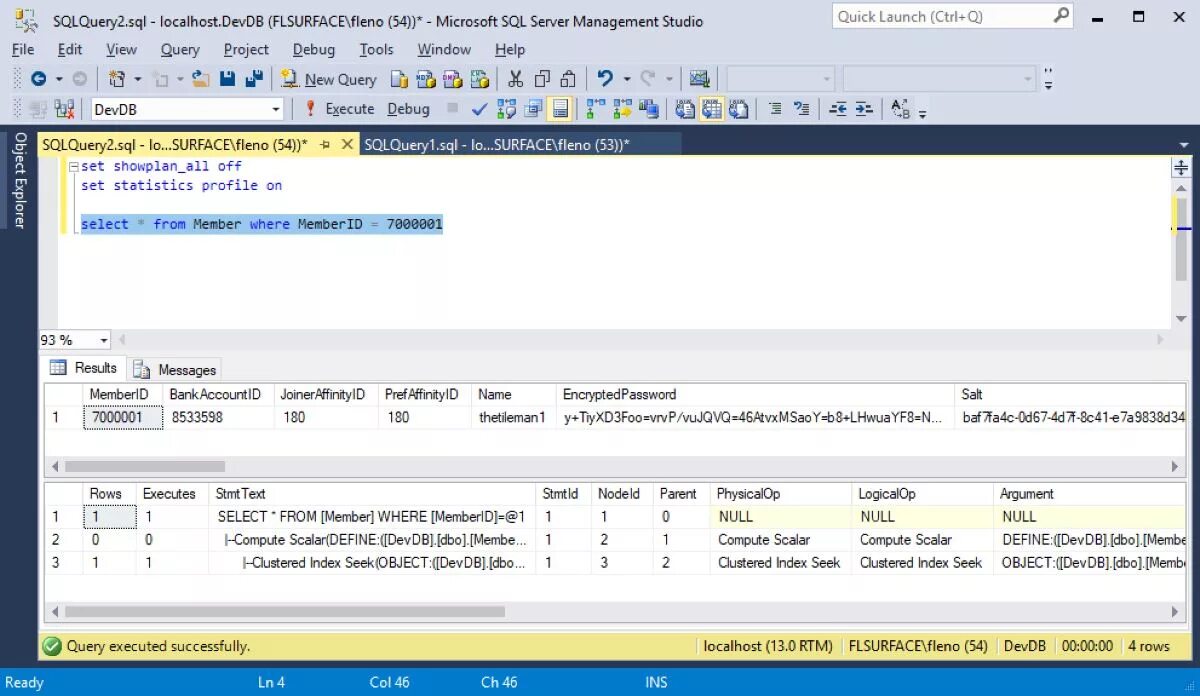Click the New Query button
This screenshot has height=696, width=1200.
click(x=328, y=79)
